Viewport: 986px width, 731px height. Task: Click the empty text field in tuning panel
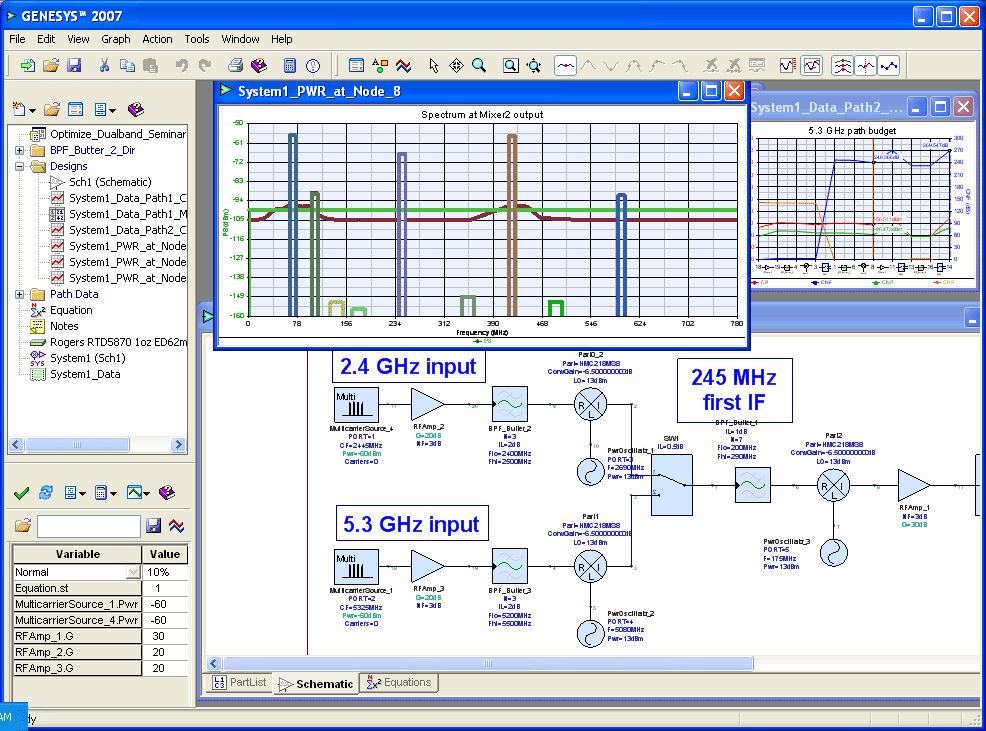pos(89,526)
